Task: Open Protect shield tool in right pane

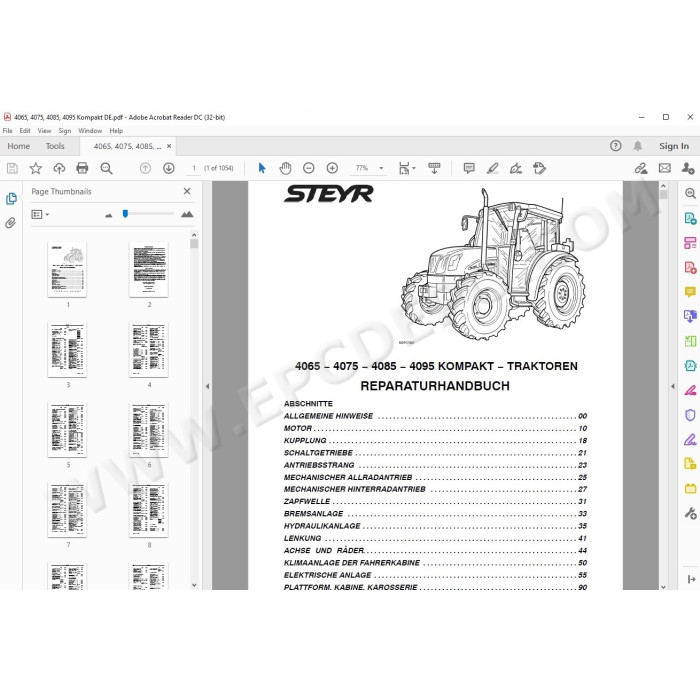Action: (690, 415)
